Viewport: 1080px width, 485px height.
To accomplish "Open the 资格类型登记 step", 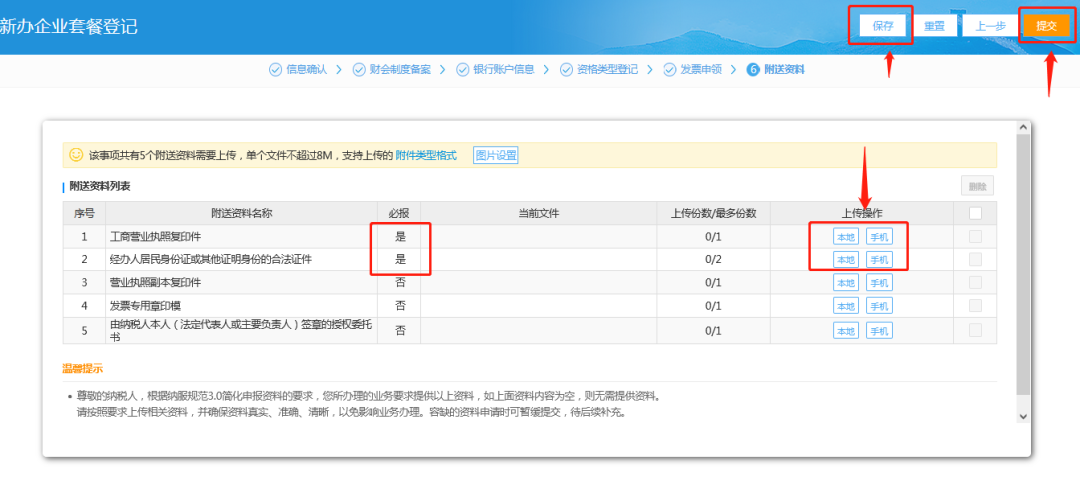I will tap(608, 70).
